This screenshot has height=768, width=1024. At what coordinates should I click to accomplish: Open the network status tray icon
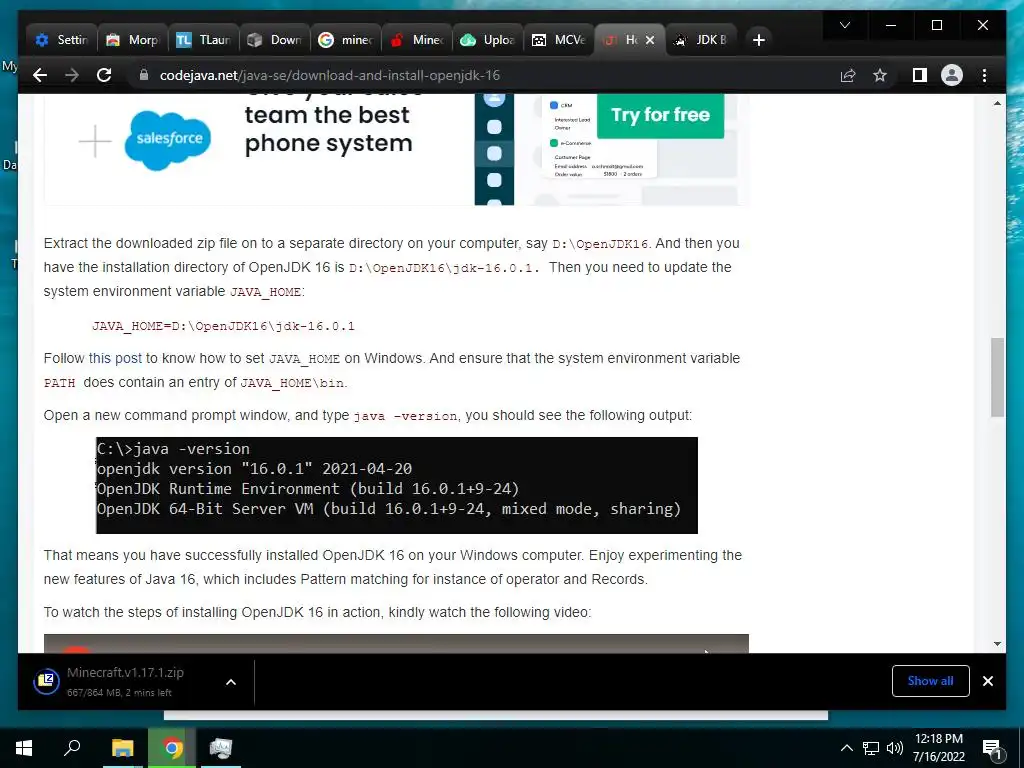pyautogui.click(x=871, y=748)
